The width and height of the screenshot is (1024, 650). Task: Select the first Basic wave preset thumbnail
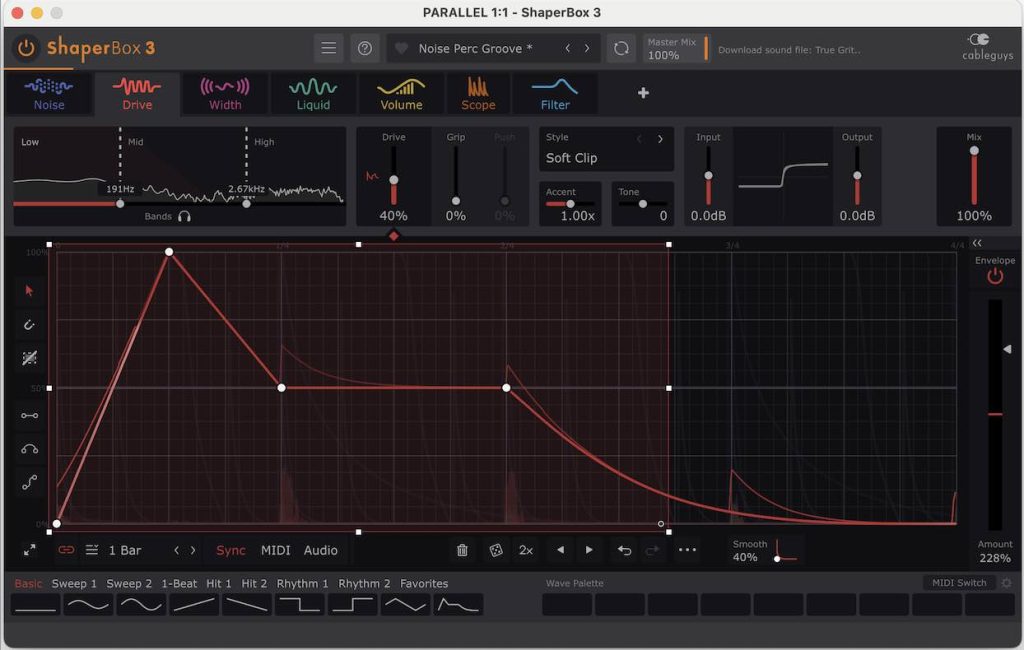(34, 604)
